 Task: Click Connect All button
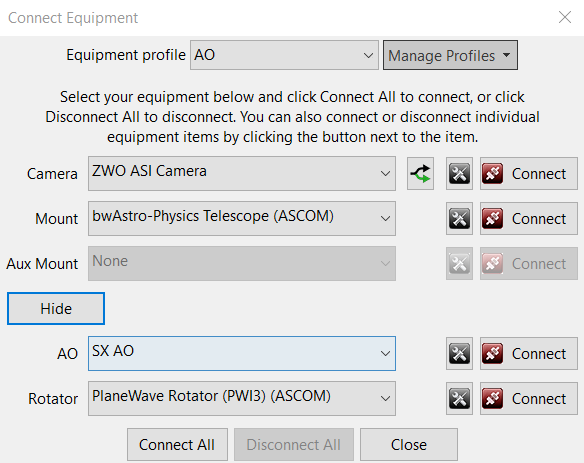[x=177, y=445]
